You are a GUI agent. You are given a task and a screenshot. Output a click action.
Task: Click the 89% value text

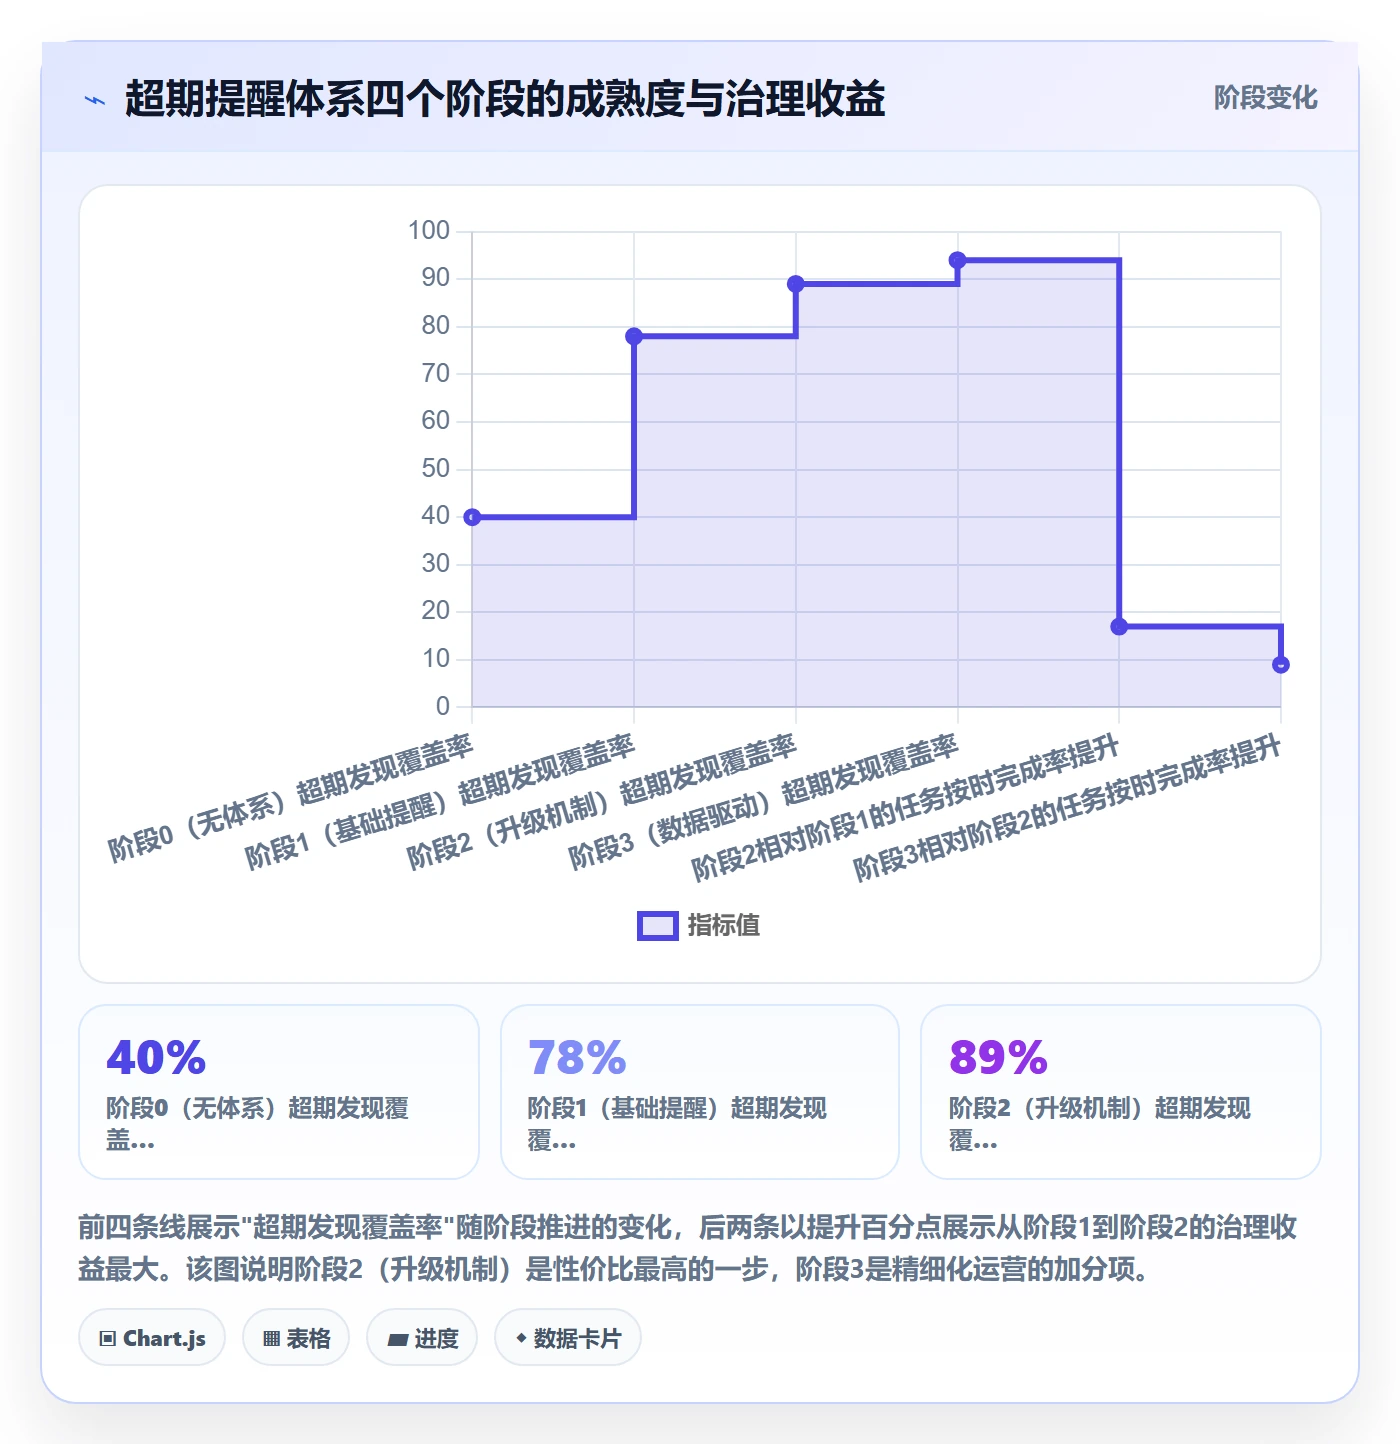pos(998,1058)
